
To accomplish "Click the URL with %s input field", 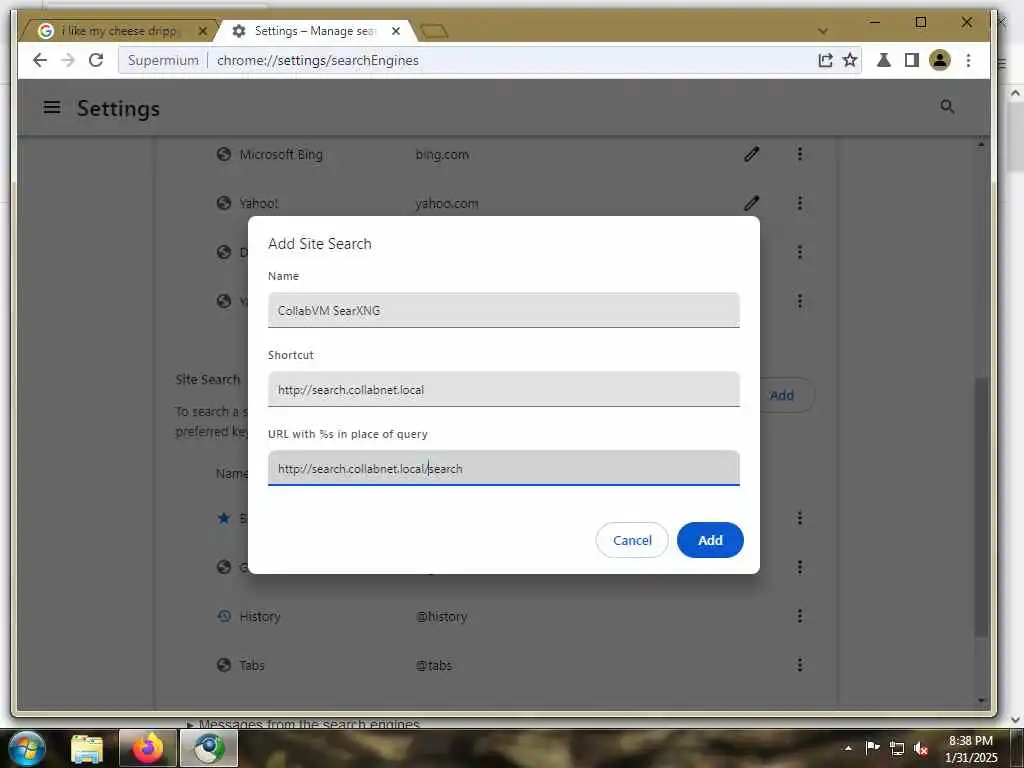I will [504, 468].
